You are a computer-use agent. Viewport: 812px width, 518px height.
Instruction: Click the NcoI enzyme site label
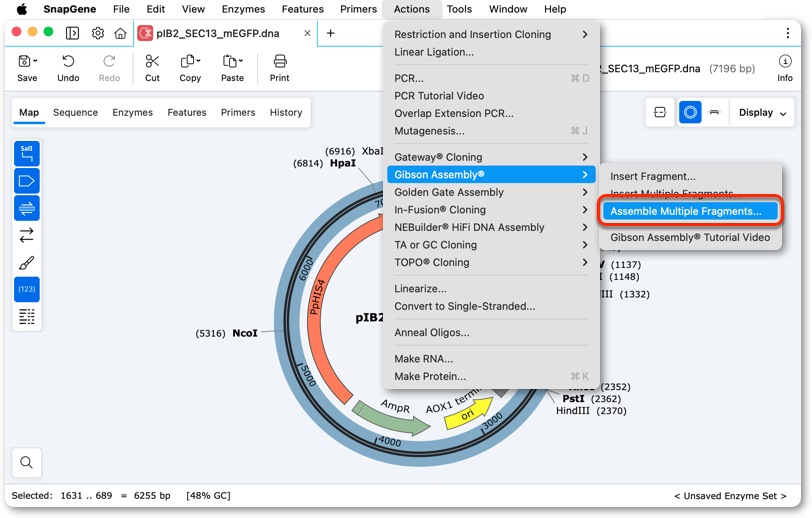click(245, 333)
